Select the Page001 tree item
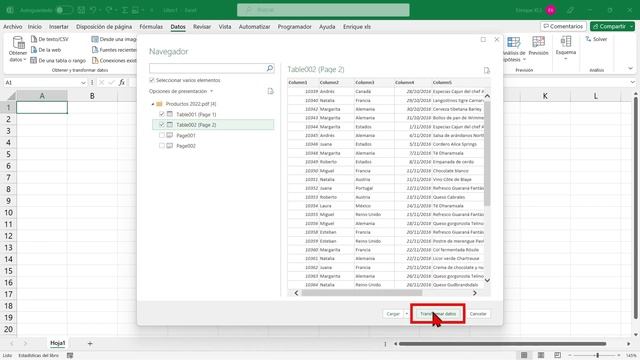Screen dimensions: 640x360 [186, 135]
